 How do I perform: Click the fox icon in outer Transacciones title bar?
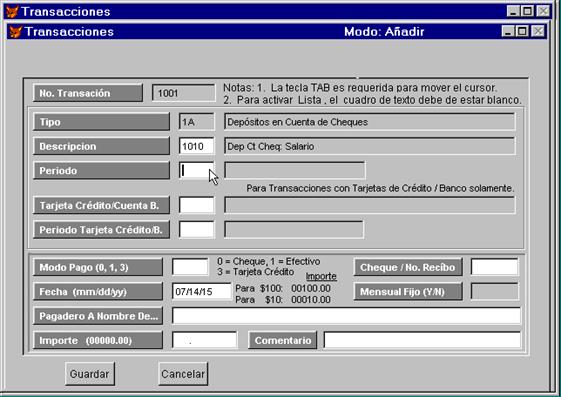pos(12,11)
